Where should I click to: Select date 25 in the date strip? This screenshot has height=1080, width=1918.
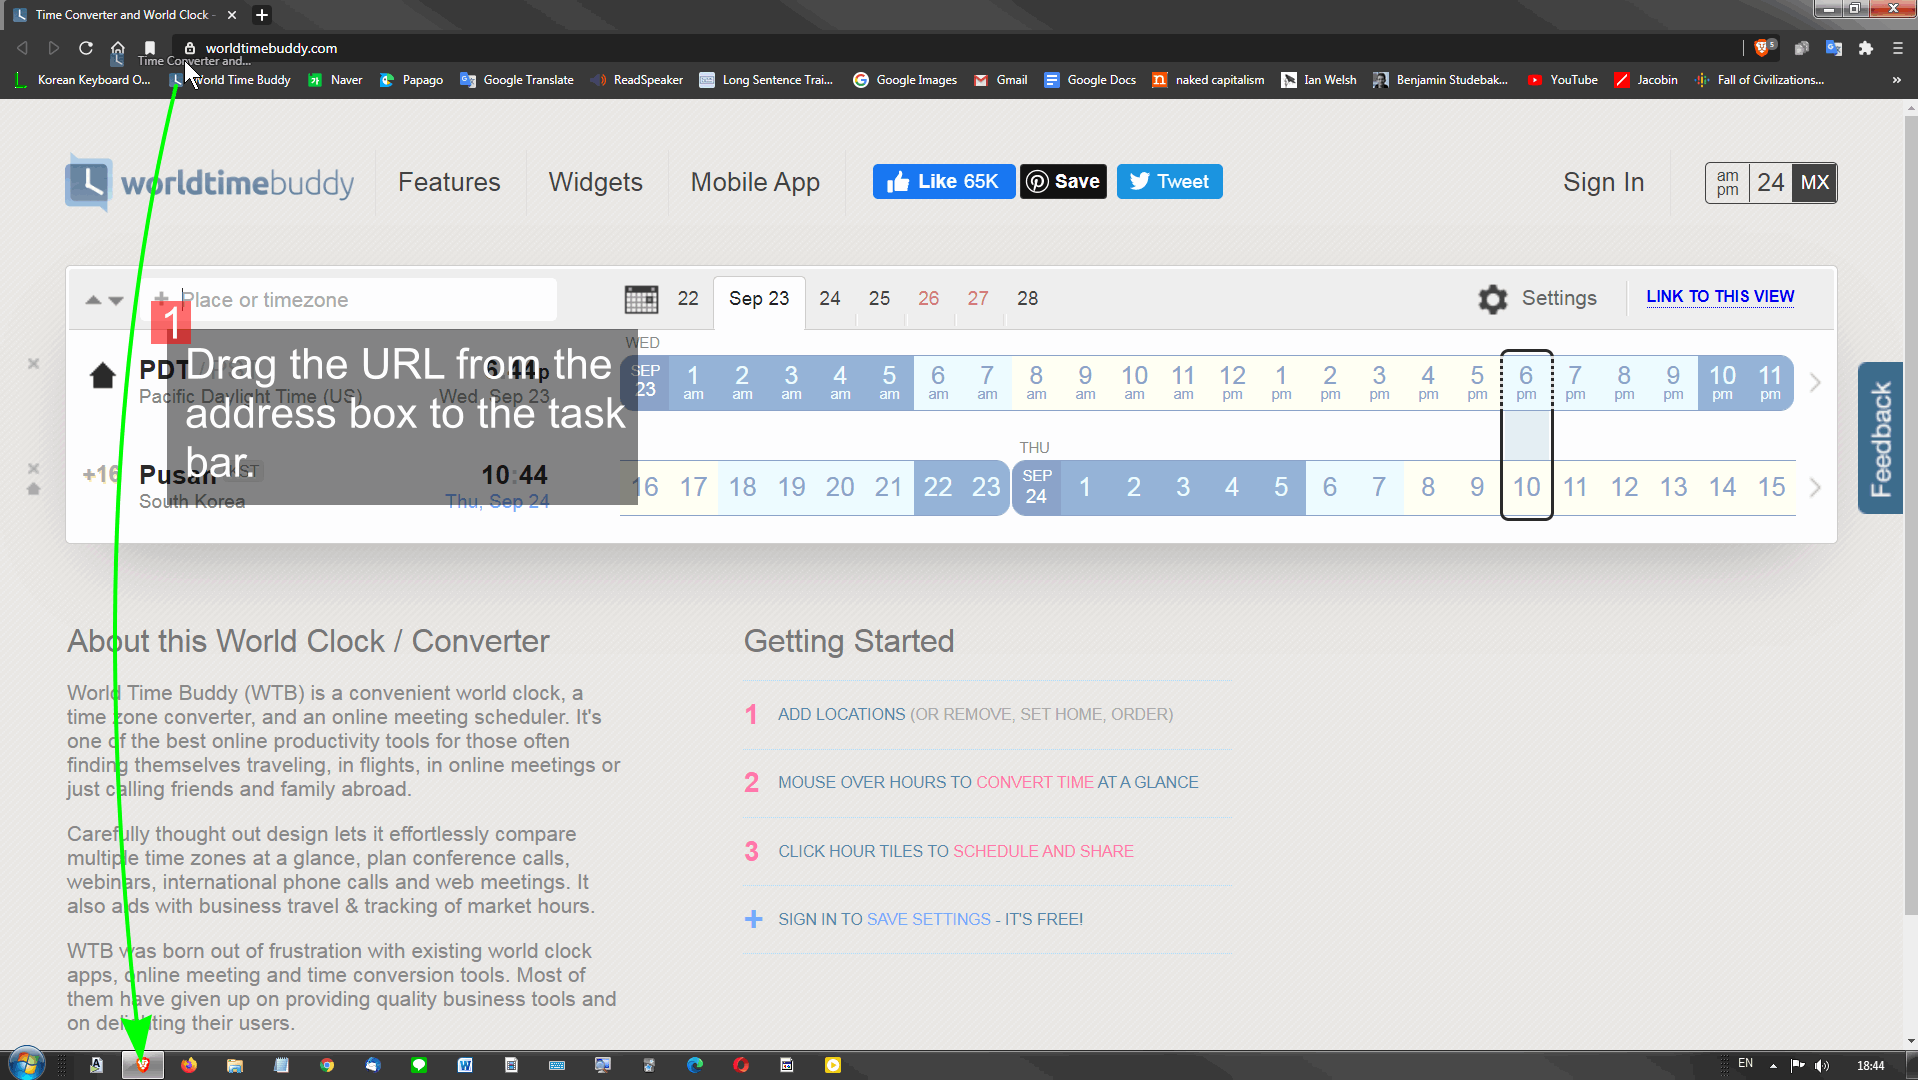click(x=880, y=299)
